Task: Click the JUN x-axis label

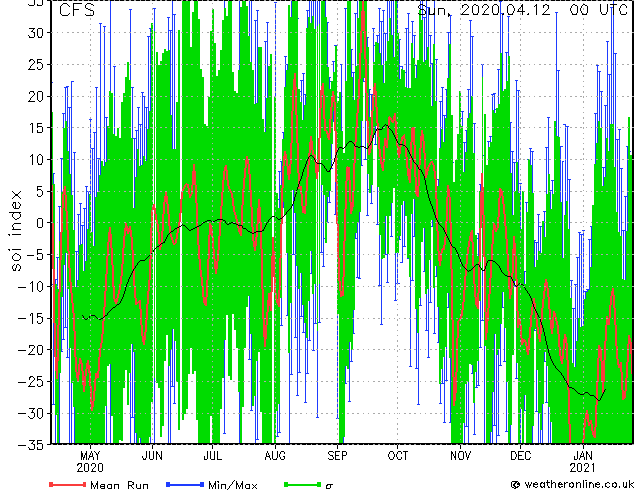Action: point(152,456)
